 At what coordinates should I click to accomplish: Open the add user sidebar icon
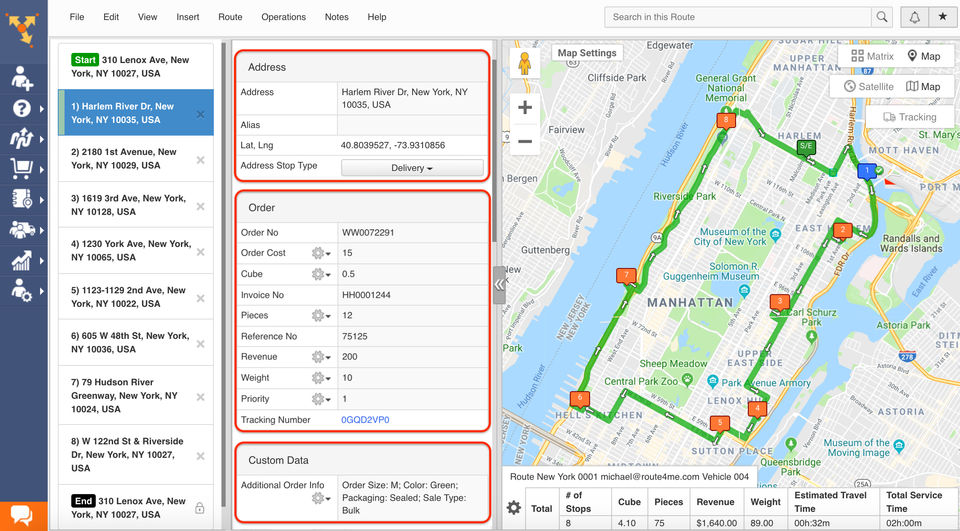(x=22, y=78)
